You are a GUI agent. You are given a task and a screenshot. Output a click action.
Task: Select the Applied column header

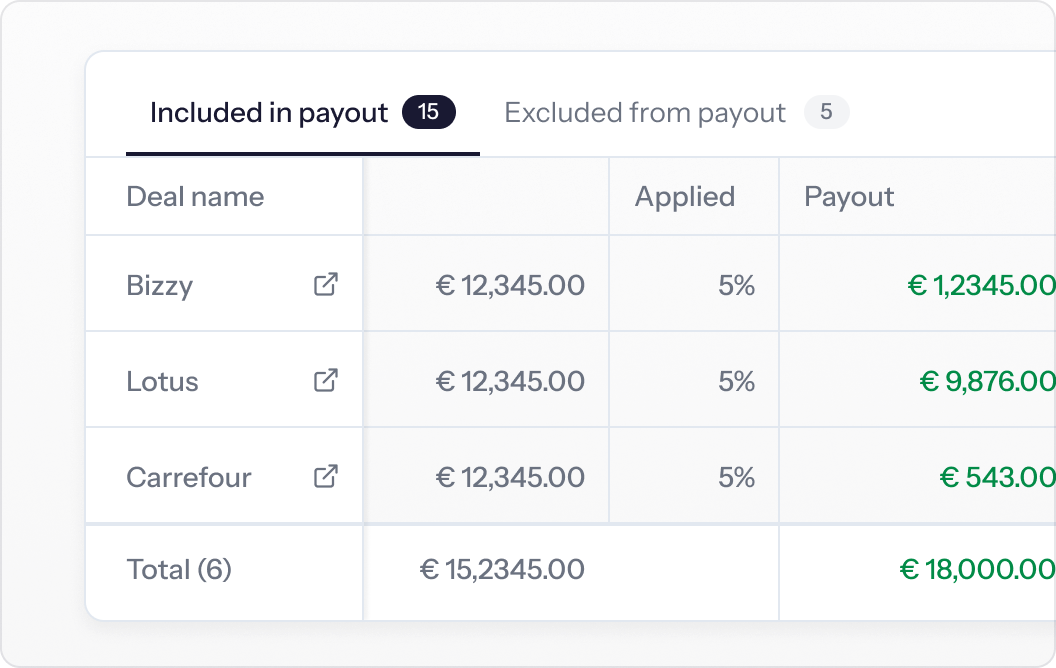point(685,197)
